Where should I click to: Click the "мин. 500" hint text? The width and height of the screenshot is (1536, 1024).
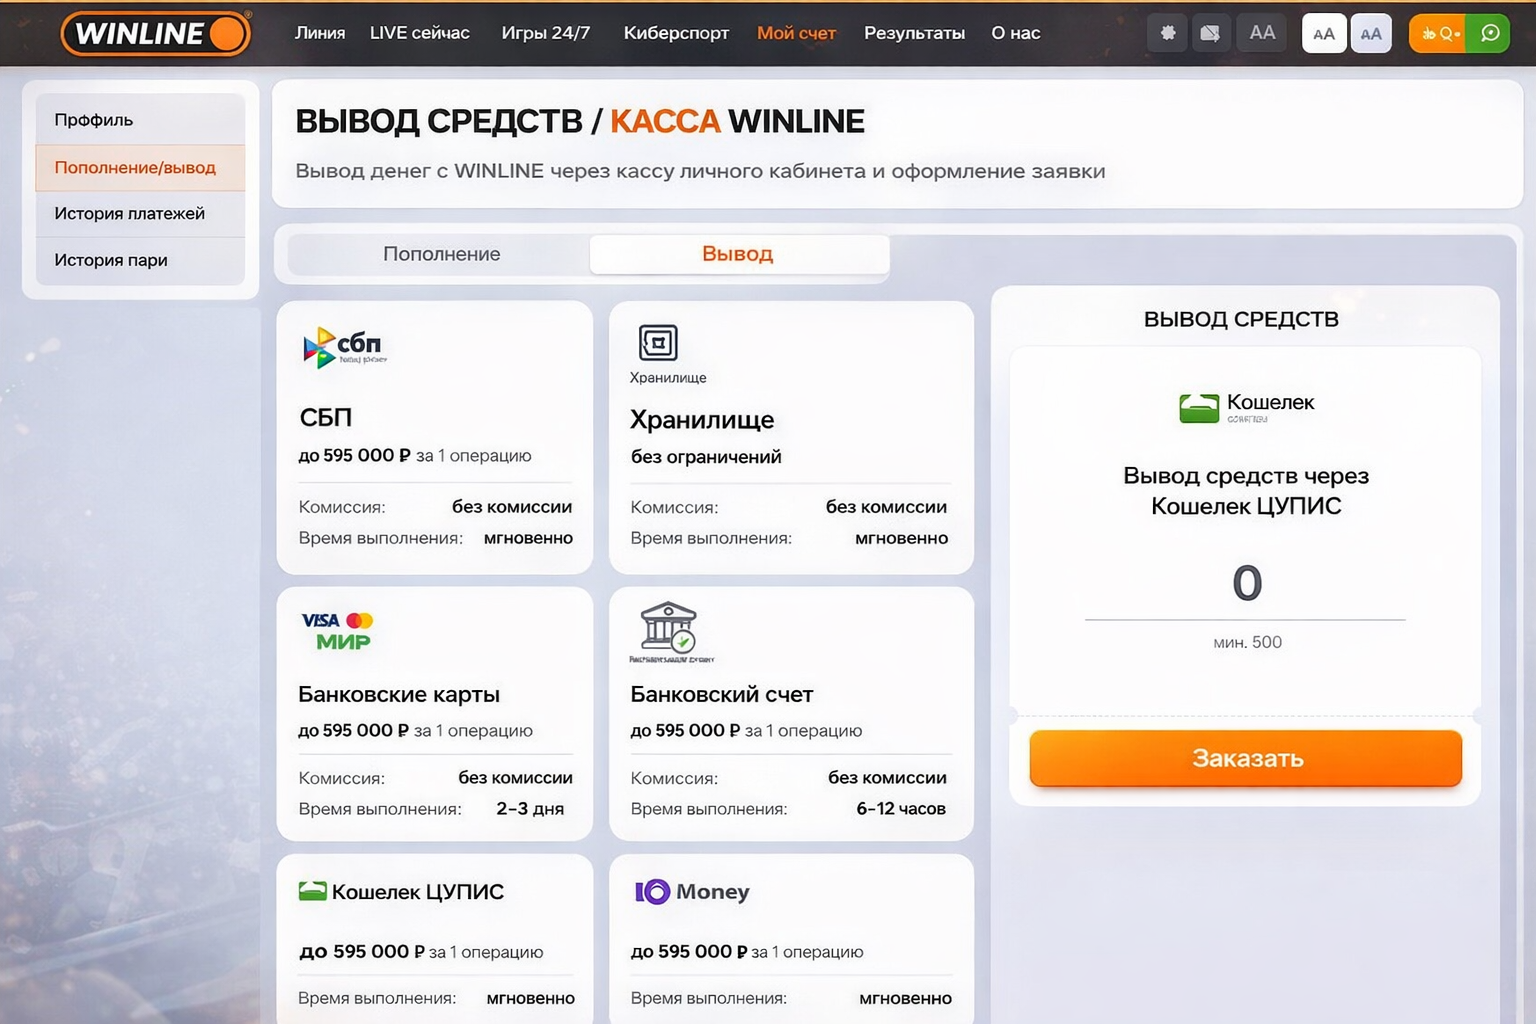(x=1247, y=642)
